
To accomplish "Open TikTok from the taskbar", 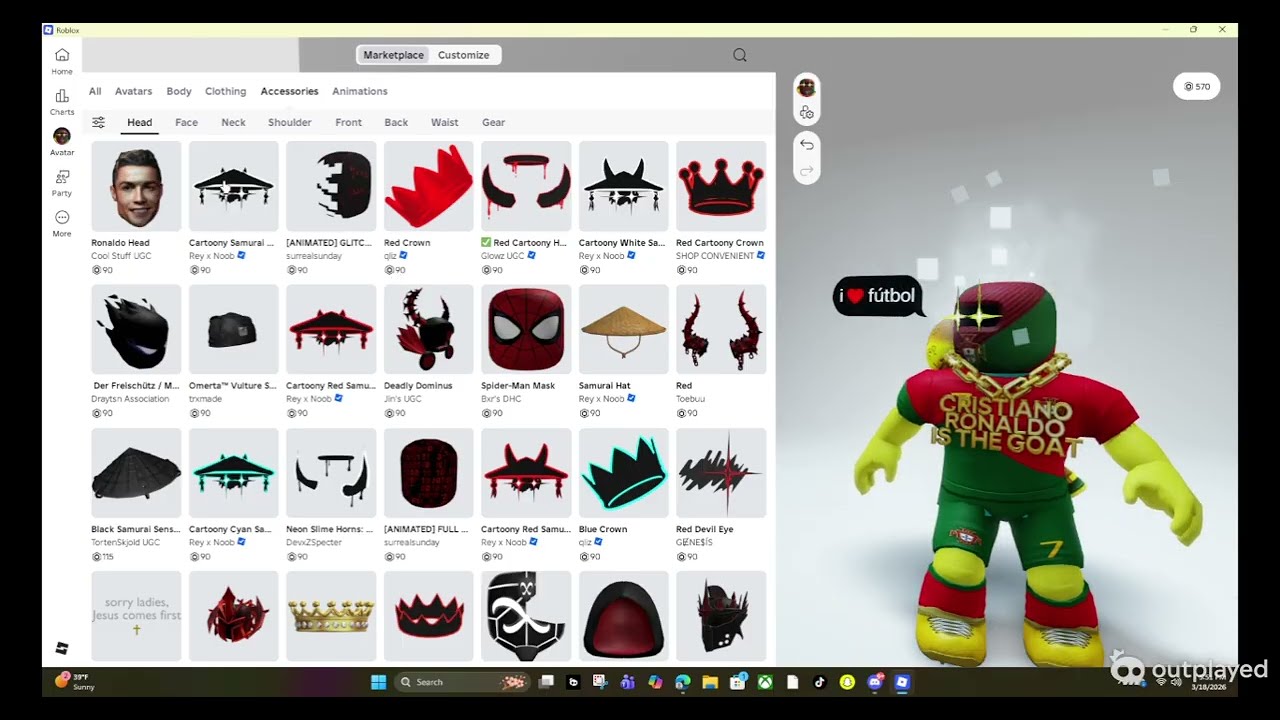I will [x=820, y=682].
